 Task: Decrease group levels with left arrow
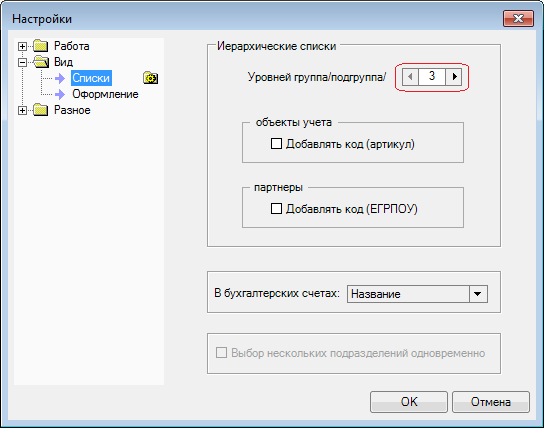410,76
